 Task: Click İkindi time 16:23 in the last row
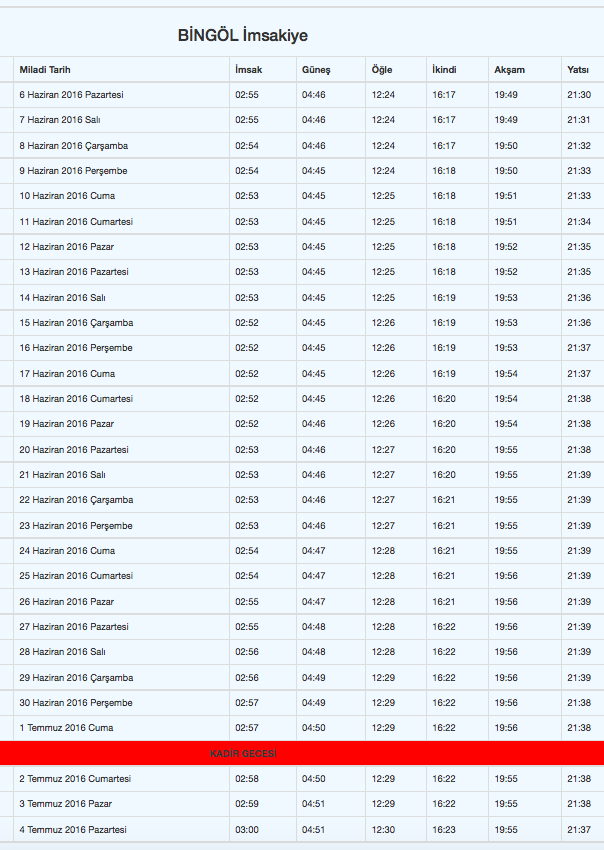coord(444,830)
